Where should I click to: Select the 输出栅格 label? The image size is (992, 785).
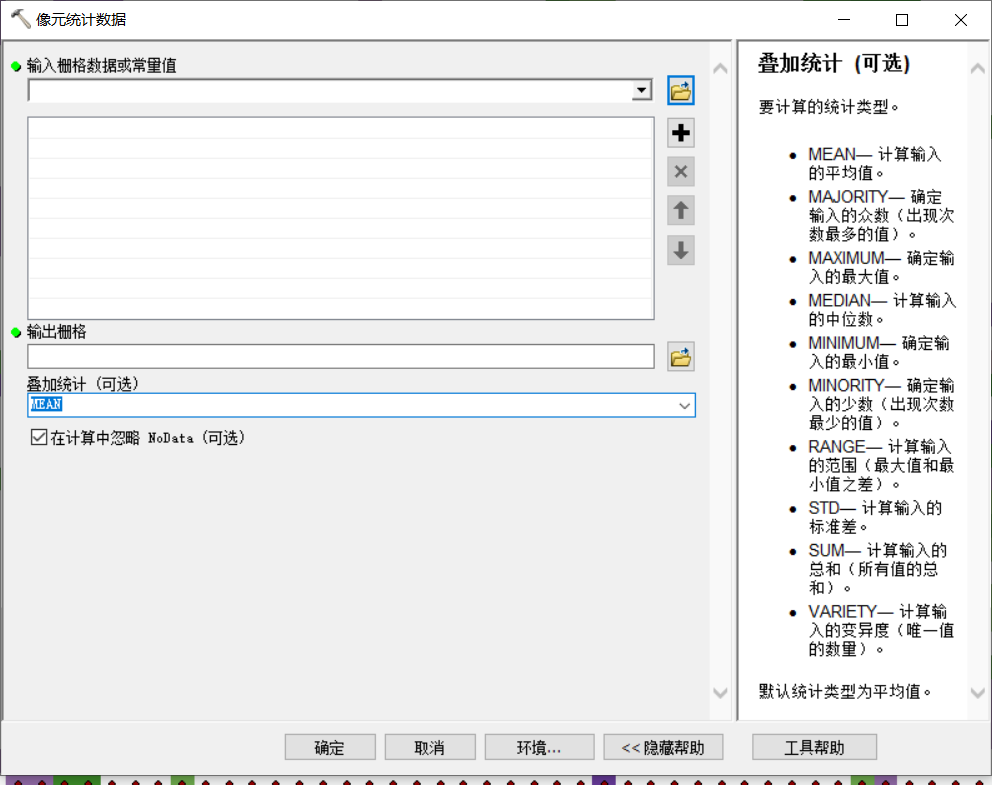pyautogui.click(x=56, y=332)
